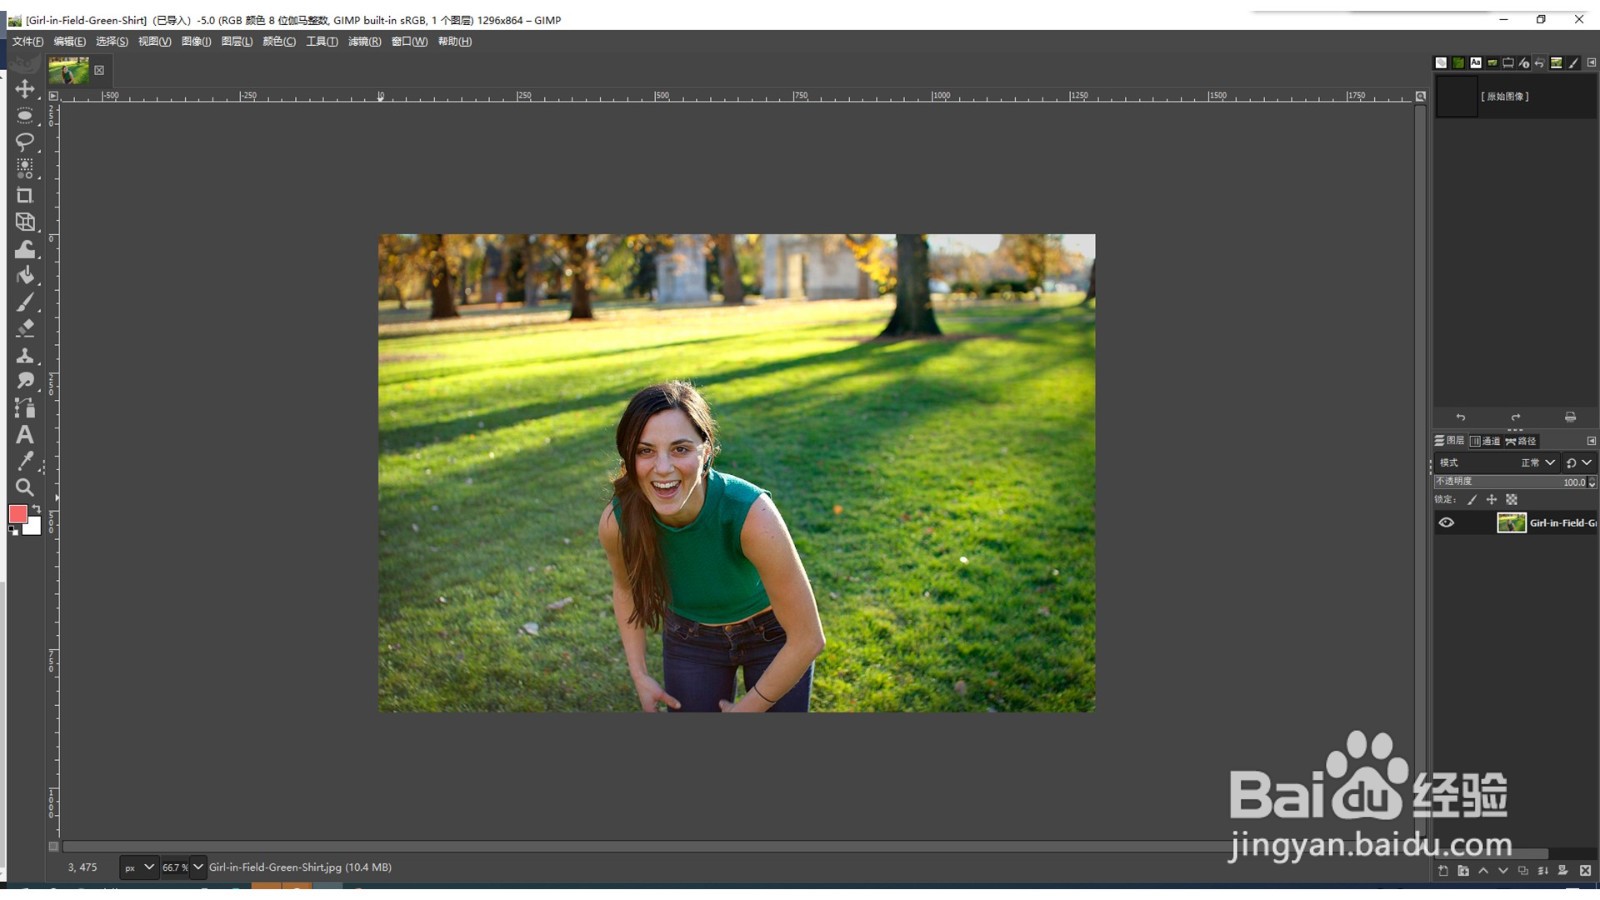Open the px unit dropdown in status bar

(139, 867)
